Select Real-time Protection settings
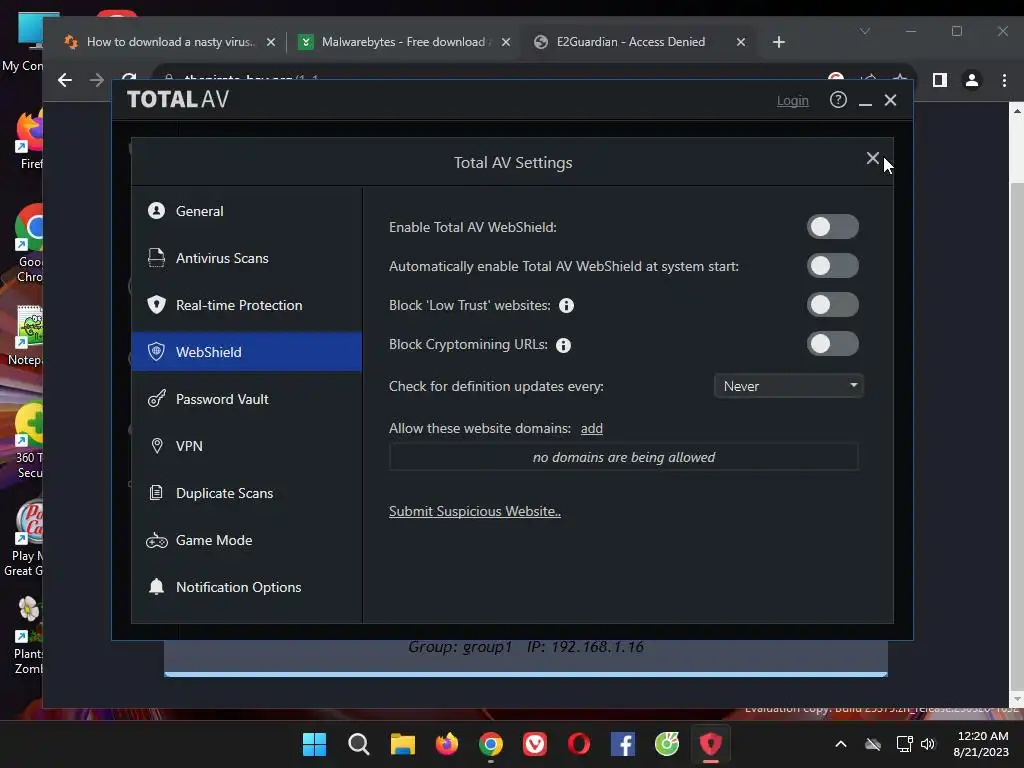Viewport: 1024px width, 768px height. tap(246, 305)
